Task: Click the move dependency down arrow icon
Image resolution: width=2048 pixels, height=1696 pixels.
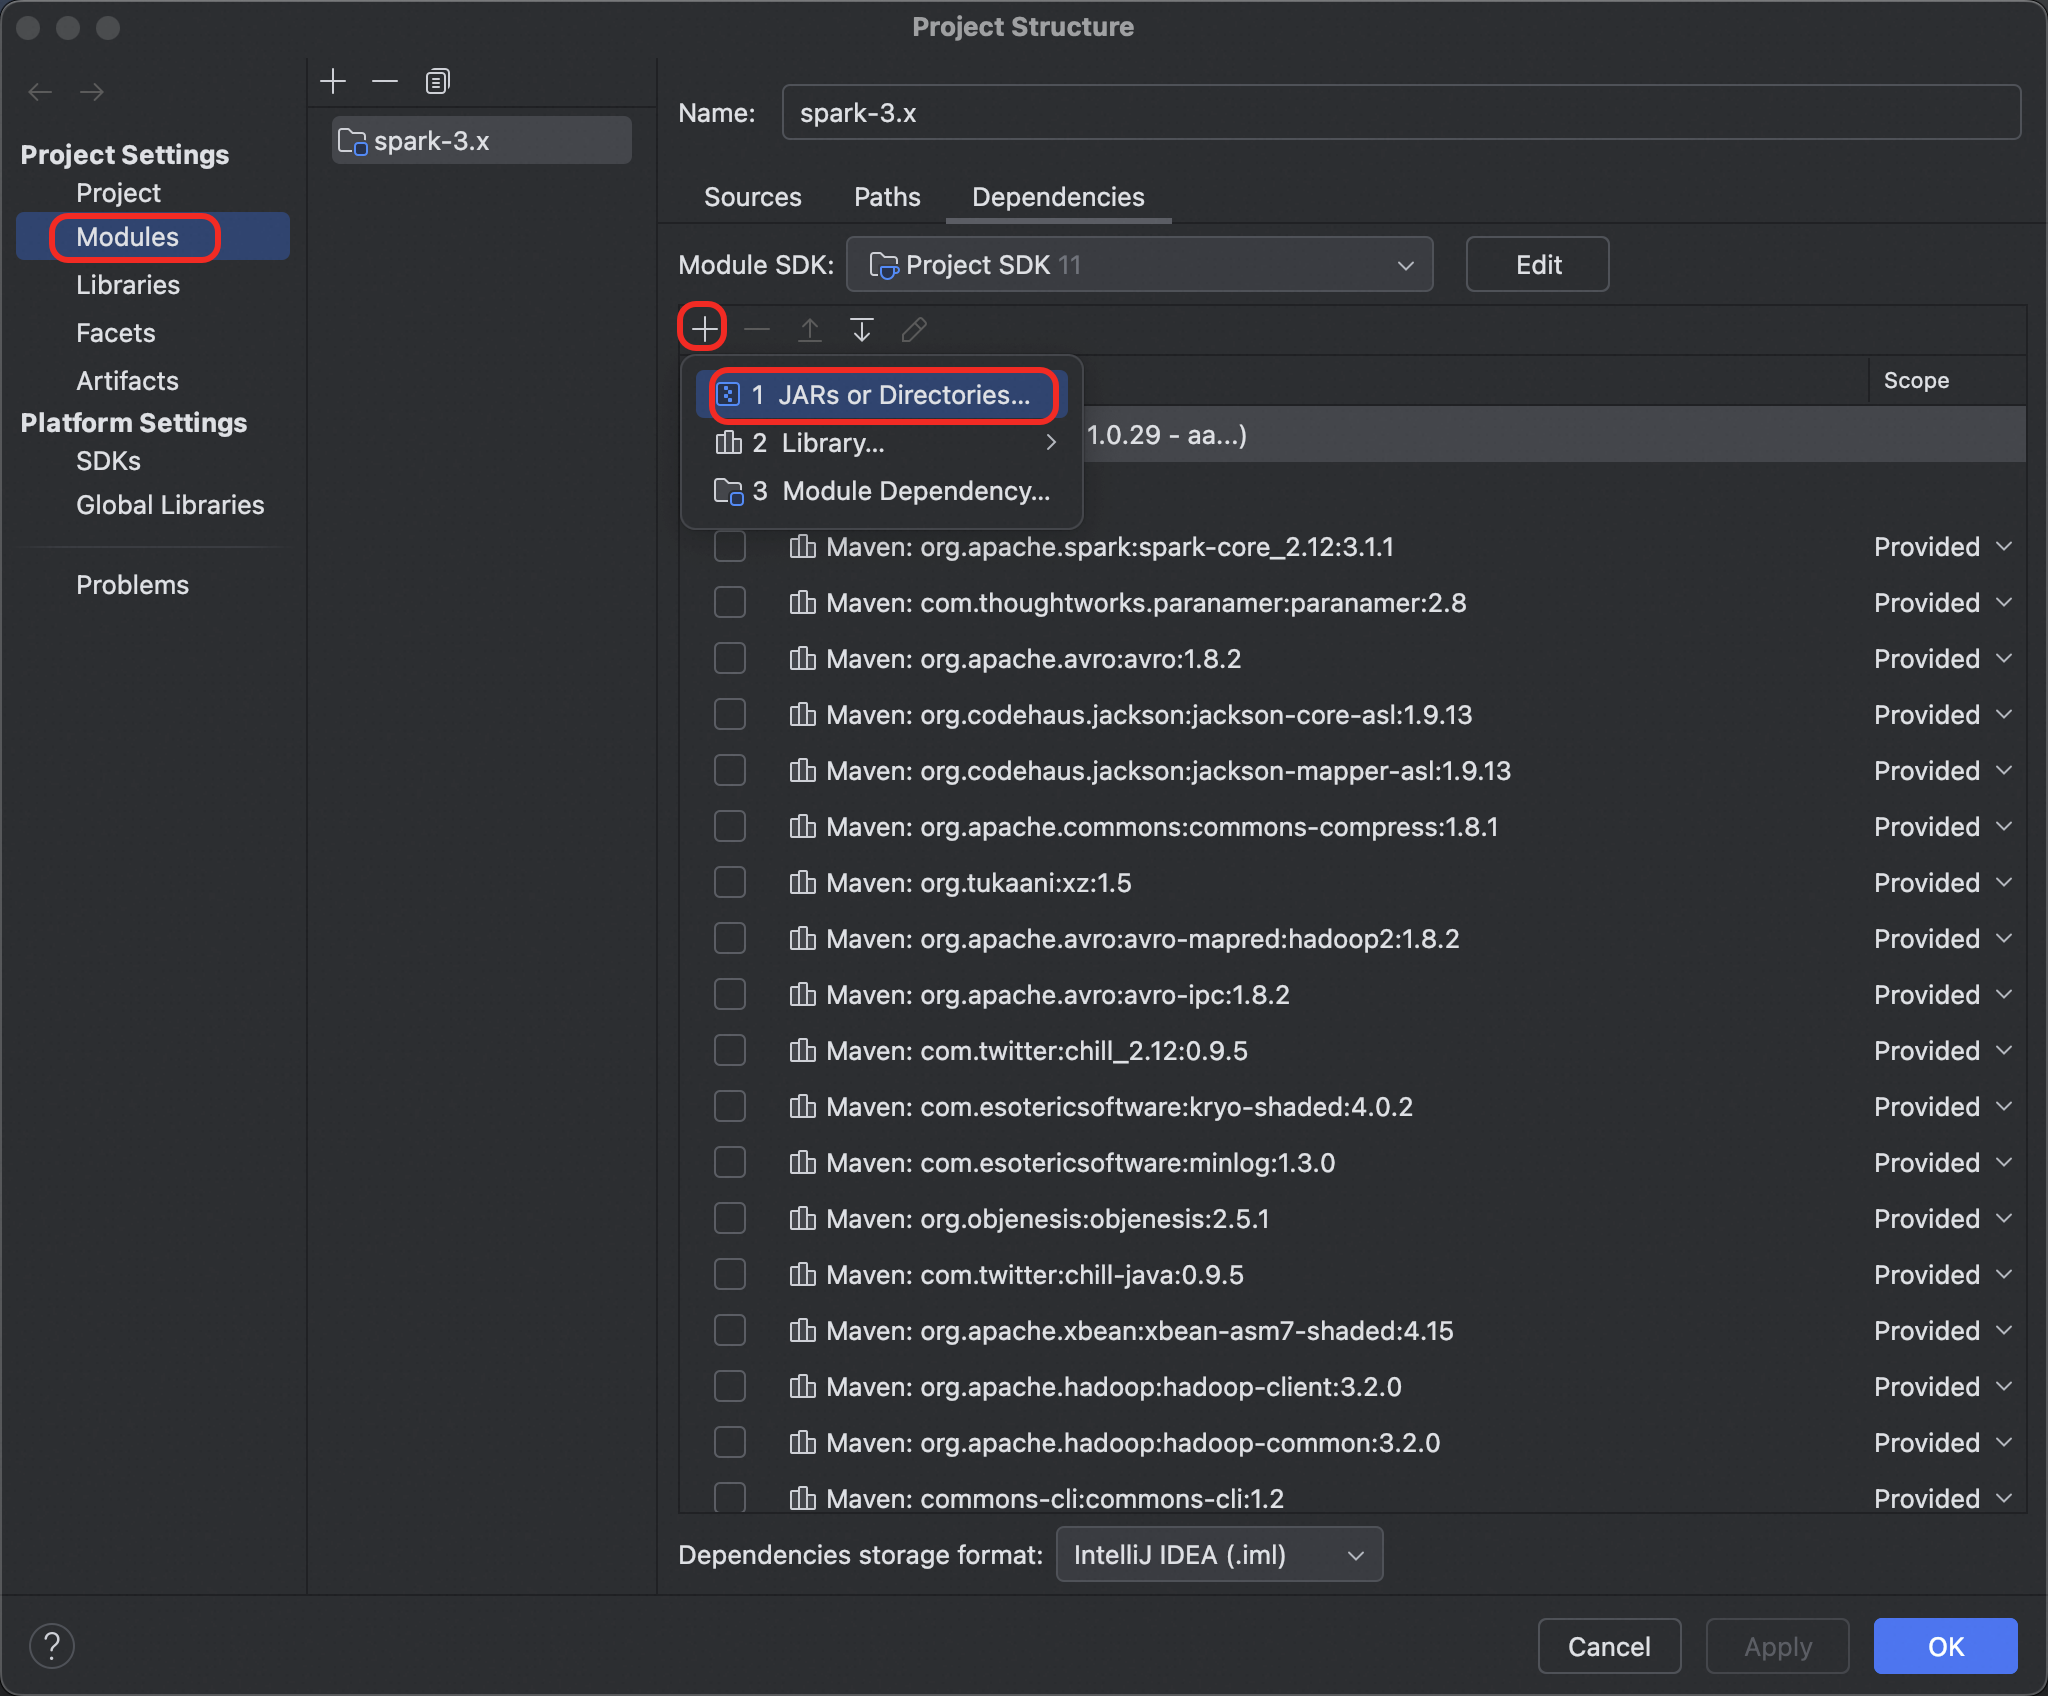Action: click(862, 329)
